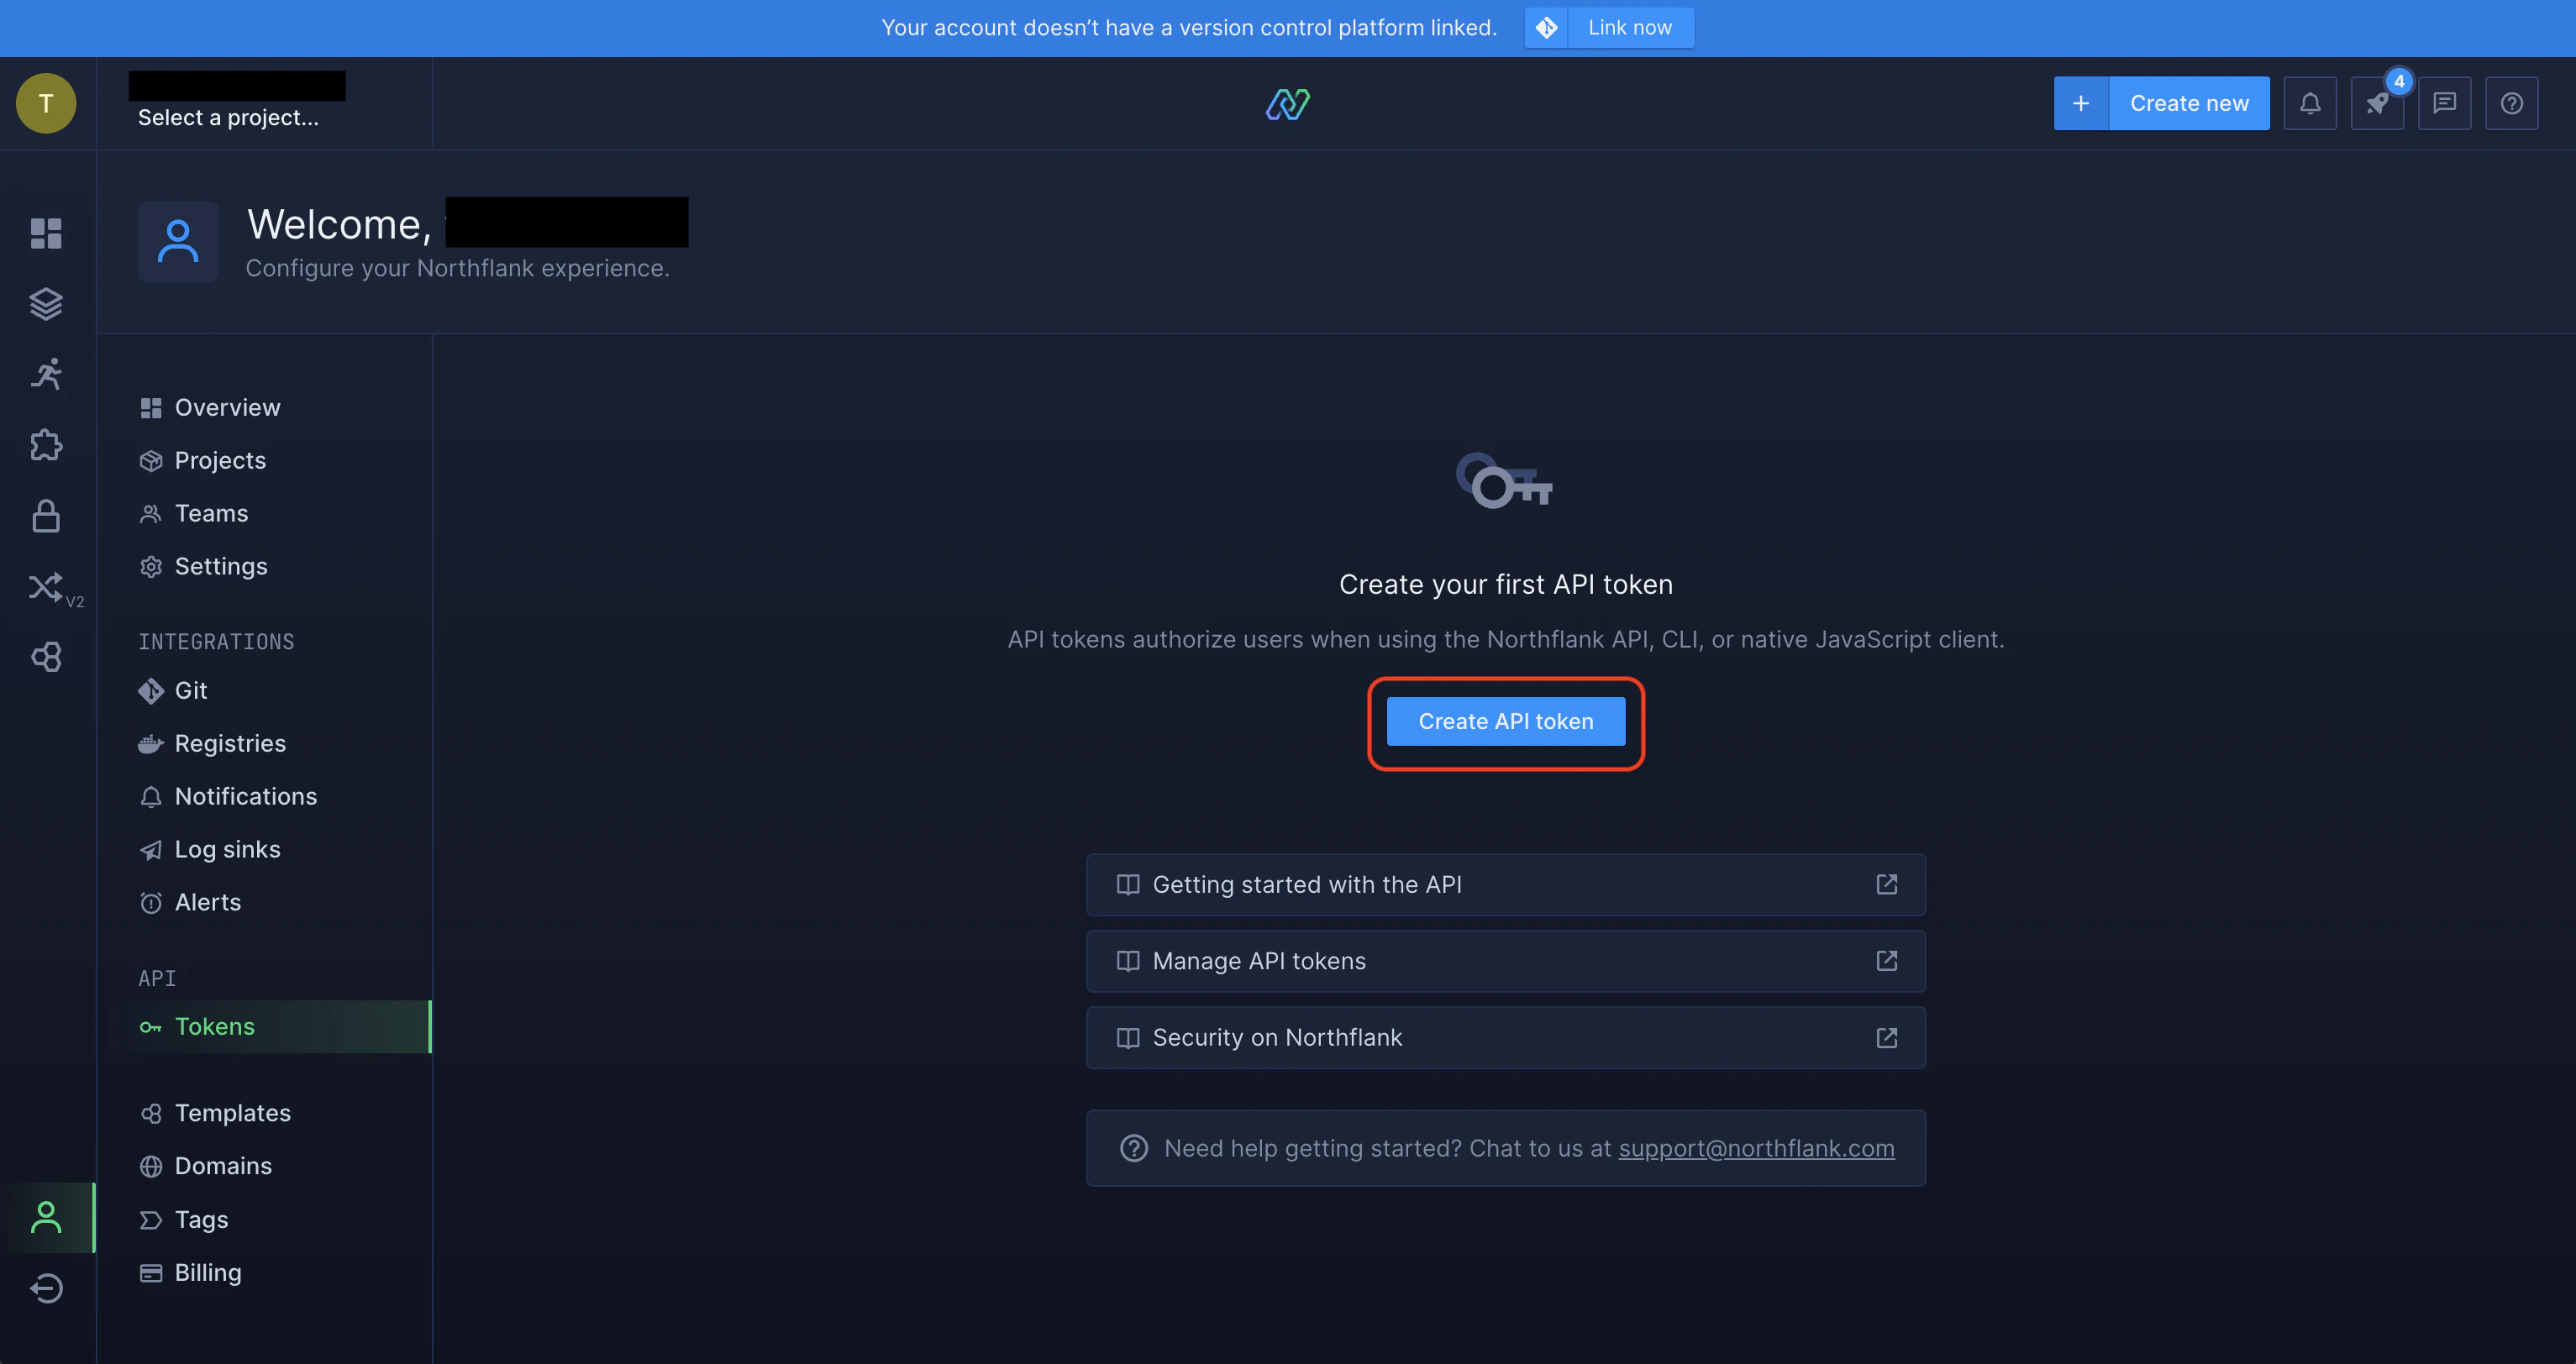Open Getting started with the API guide
2576x1364 pixels.
click(x=1506, y=884)
